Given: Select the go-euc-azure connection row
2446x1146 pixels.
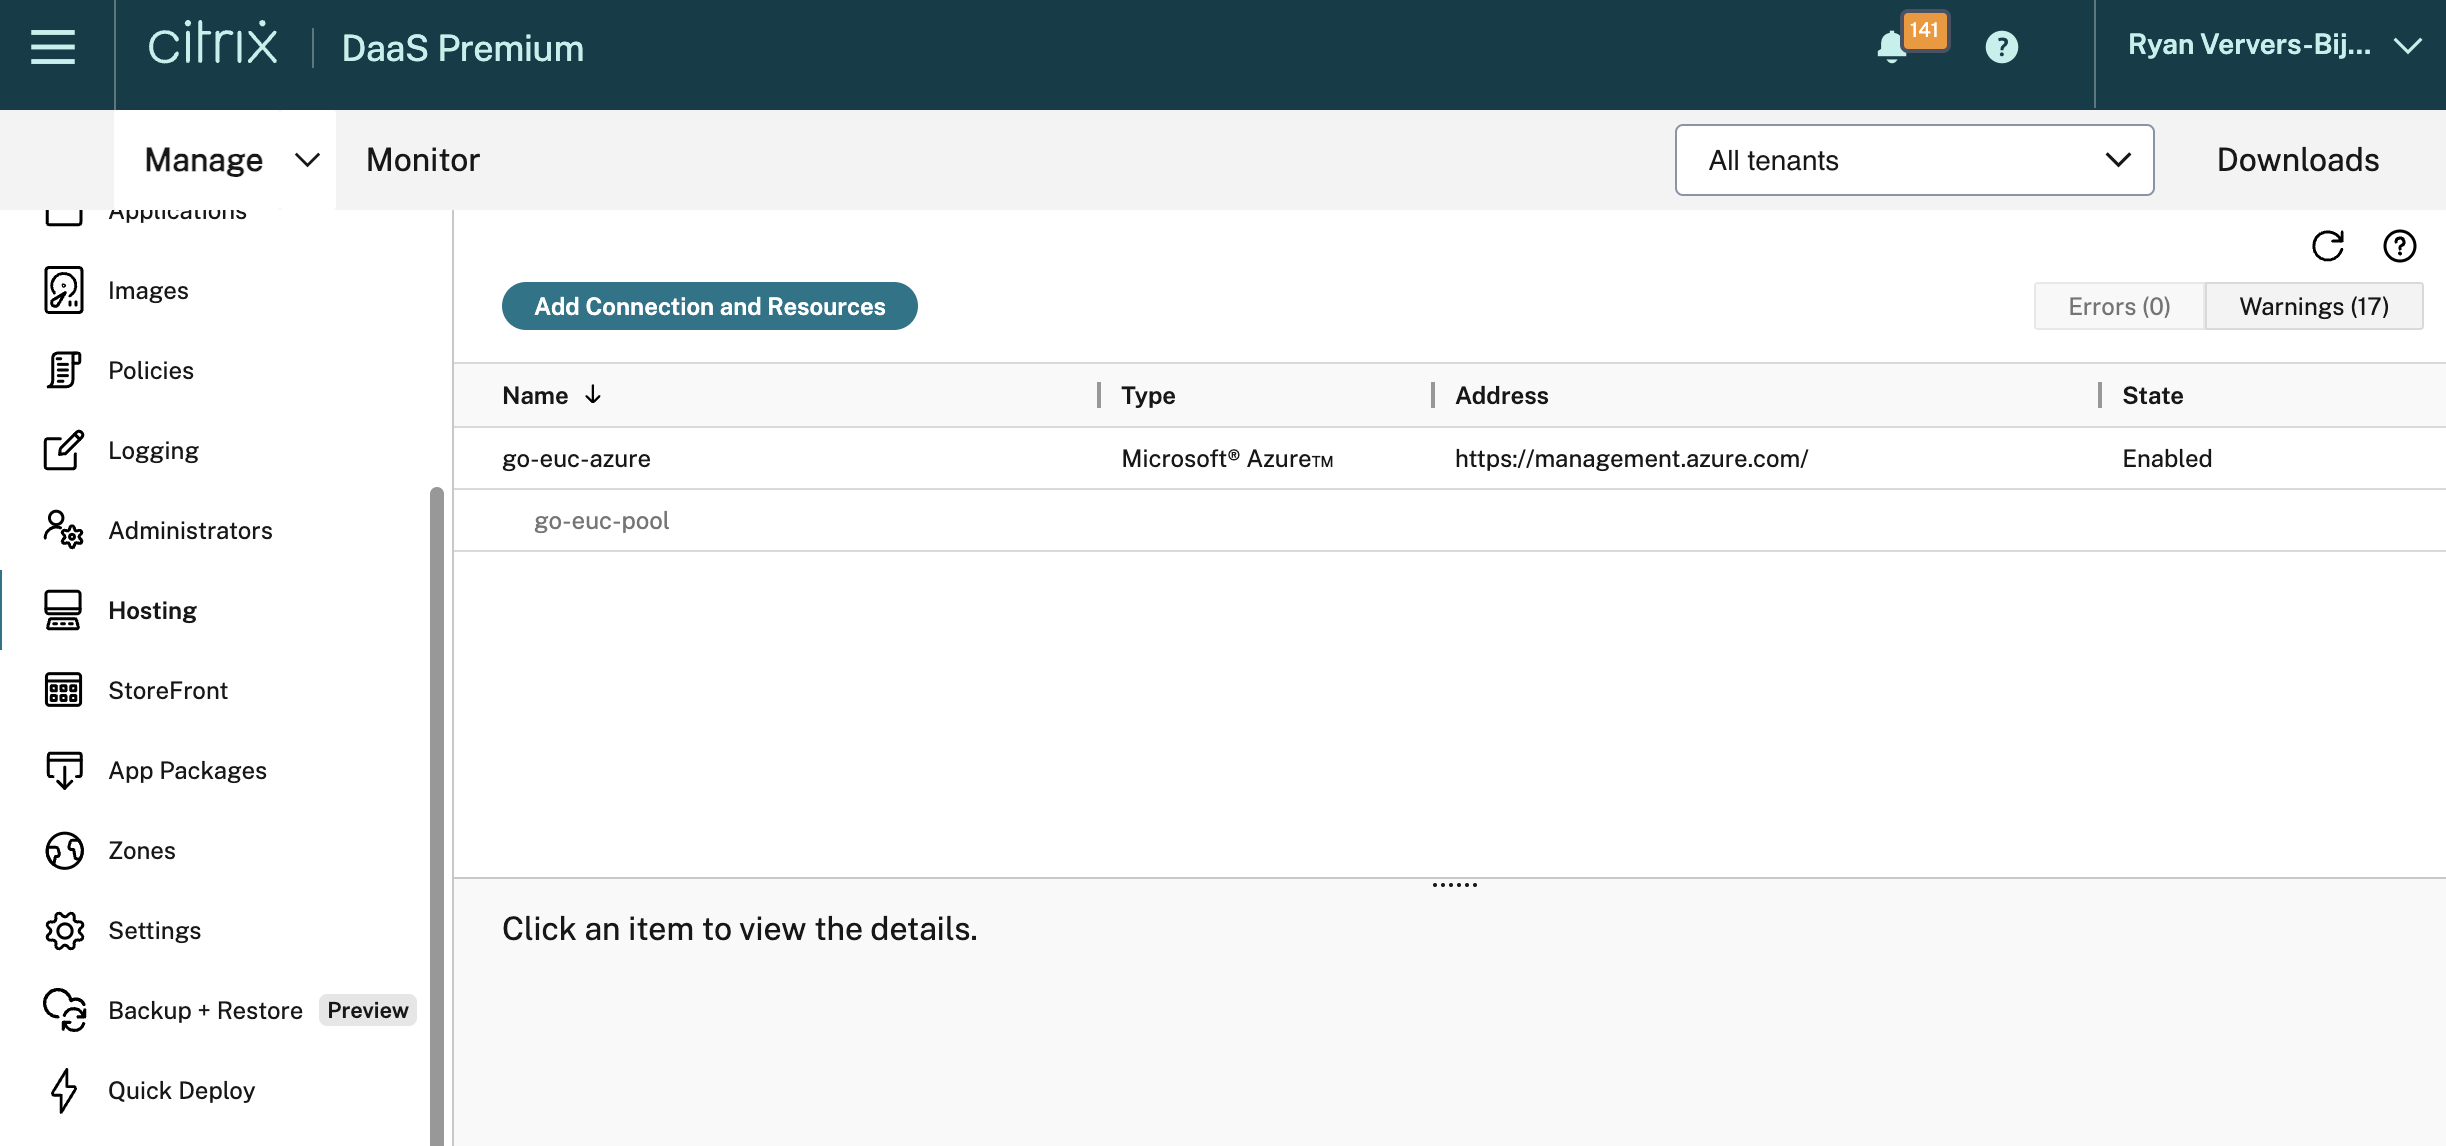Looking at the screenshot, I should point(1450,458).
